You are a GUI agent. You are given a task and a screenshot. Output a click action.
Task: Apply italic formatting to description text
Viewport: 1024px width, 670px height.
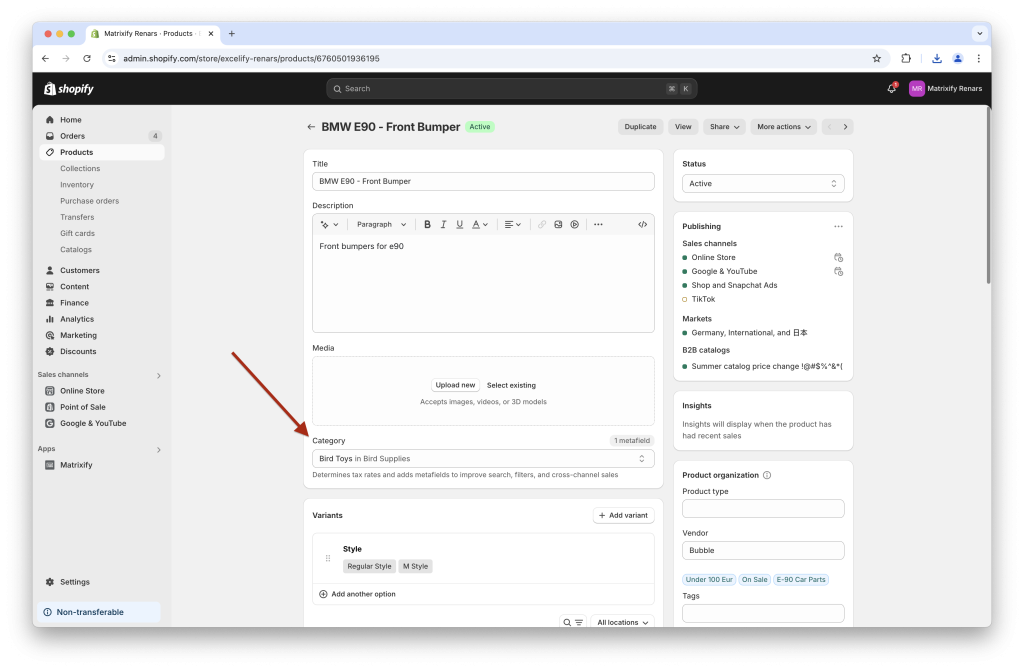(443, 224)
